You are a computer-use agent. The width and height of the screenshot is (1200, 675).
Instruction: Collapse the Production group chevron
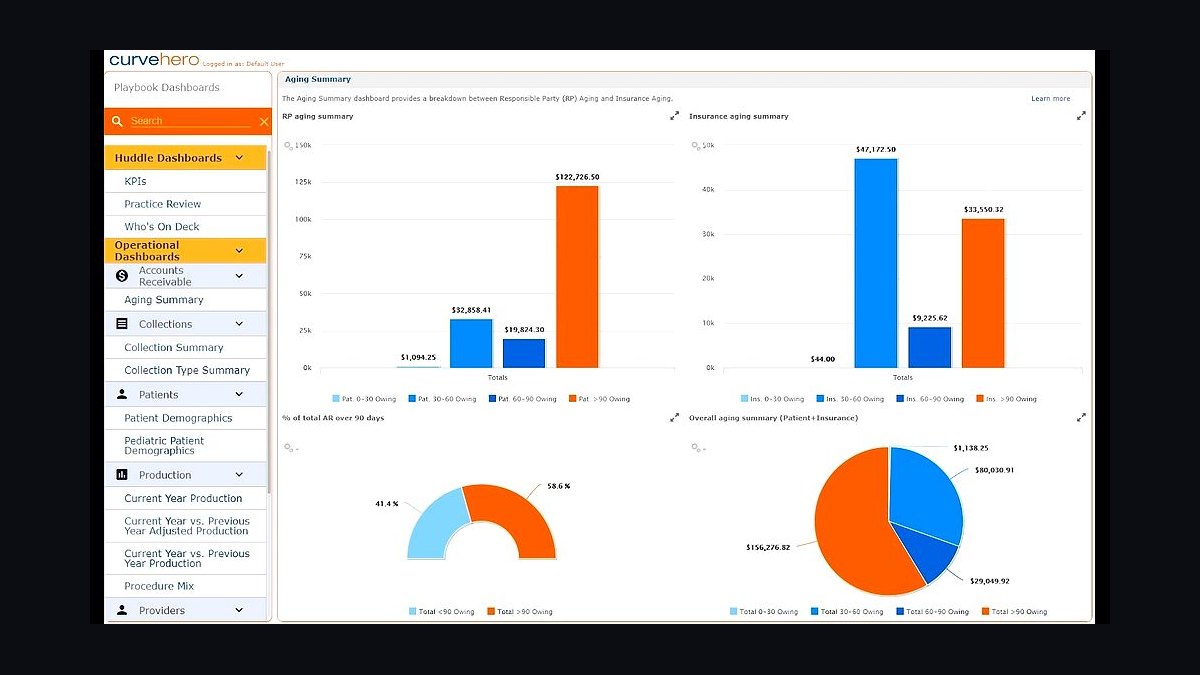(x=239, y=474)
